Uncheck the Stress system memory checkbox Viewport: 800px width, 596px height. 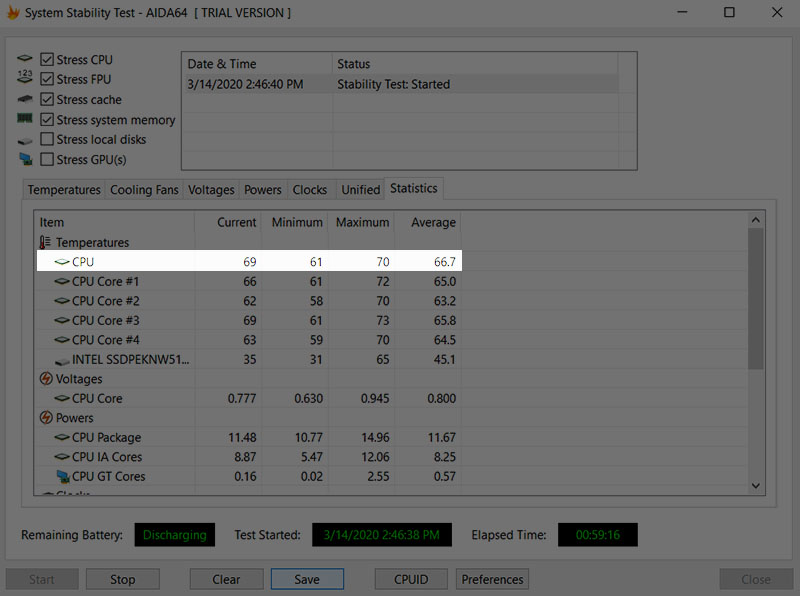coord(47,119)
